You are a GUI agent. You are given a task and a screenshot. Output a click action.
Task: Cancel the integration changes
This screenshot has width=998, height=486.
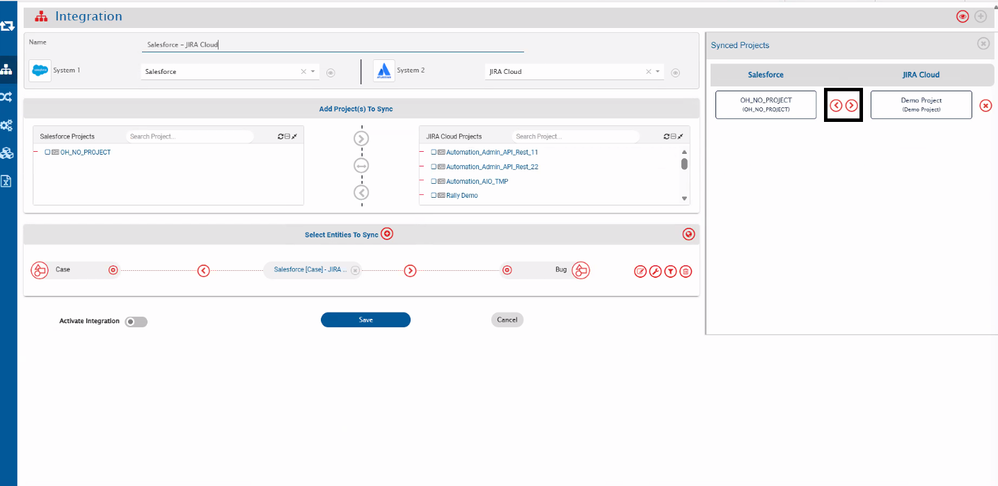pyautogui.click(x=507, y=320)
